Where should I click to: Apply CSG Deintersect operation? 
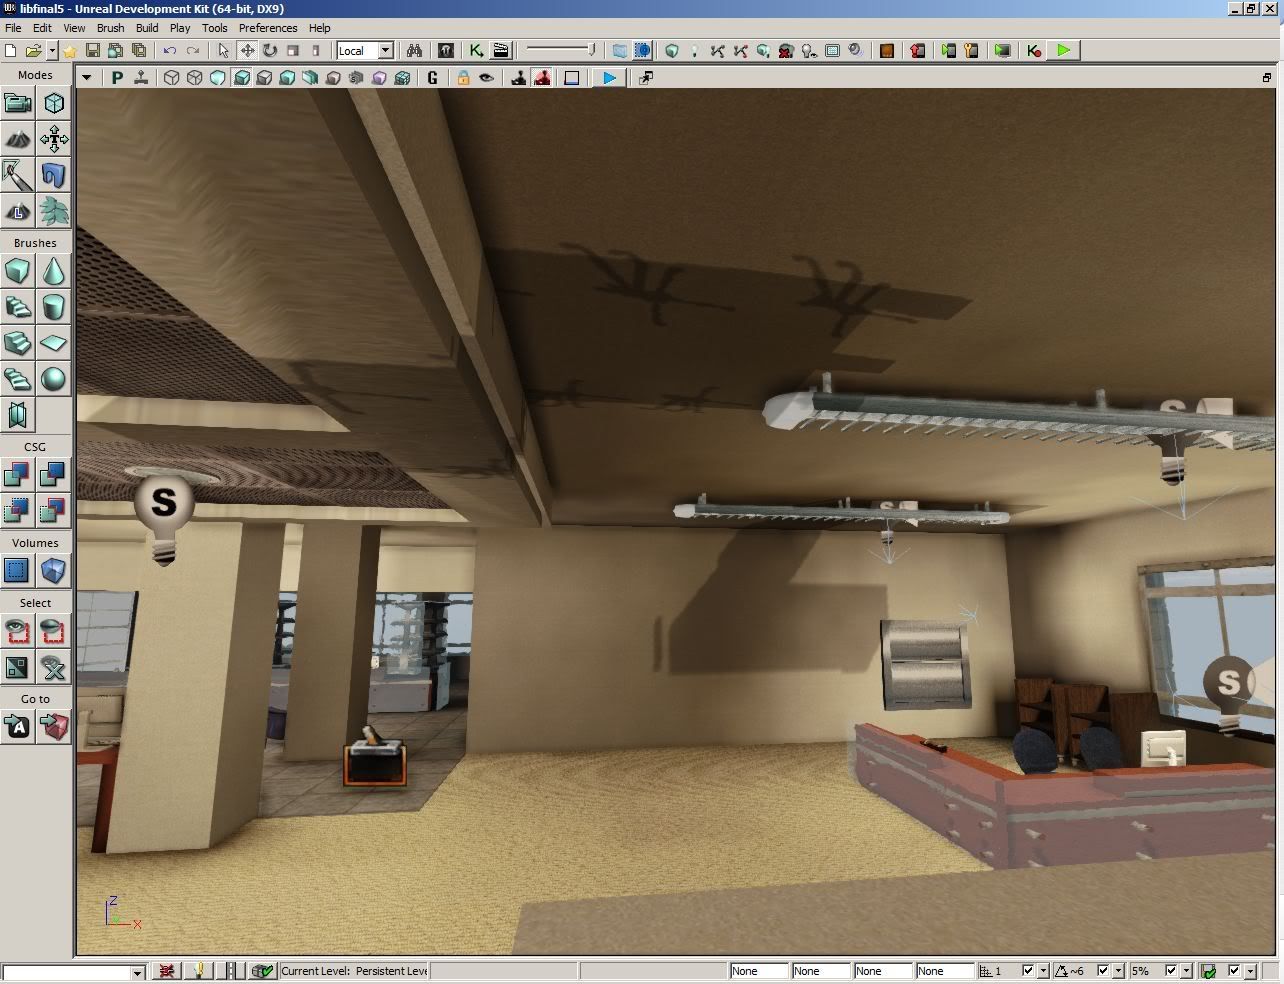pyautogui.click(x=53, y=510)
